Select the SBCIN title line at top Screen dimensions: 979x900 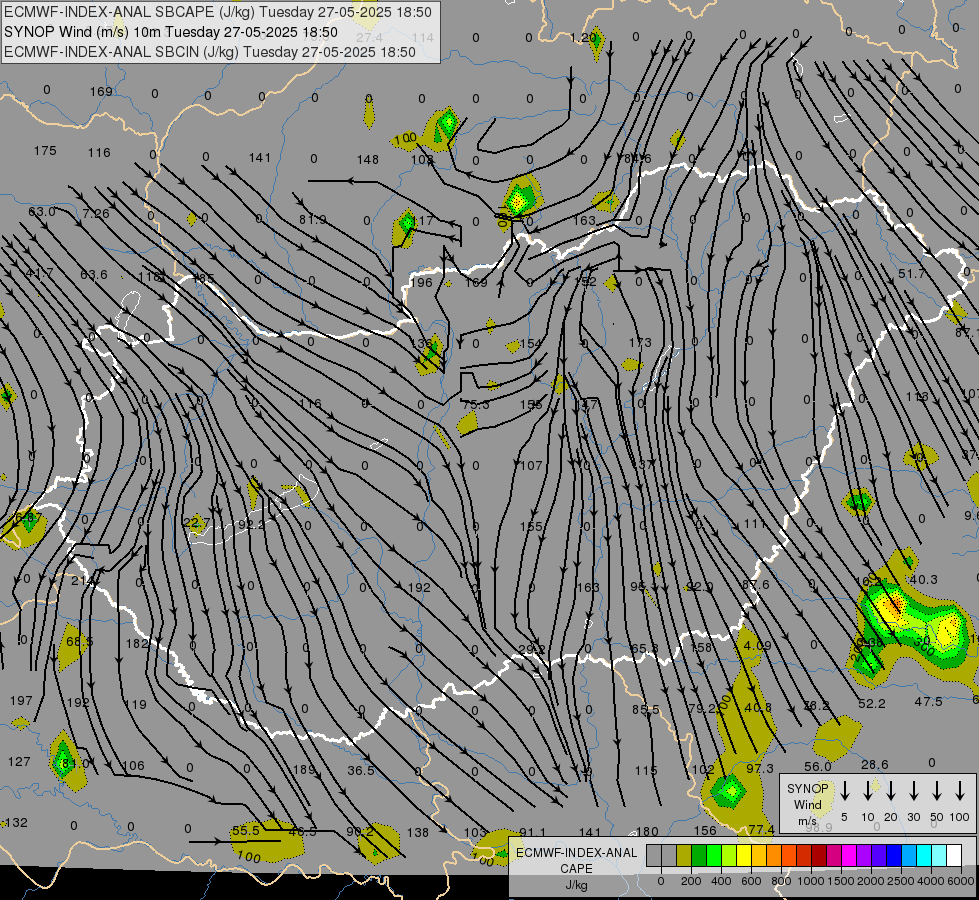coord(210,52)
